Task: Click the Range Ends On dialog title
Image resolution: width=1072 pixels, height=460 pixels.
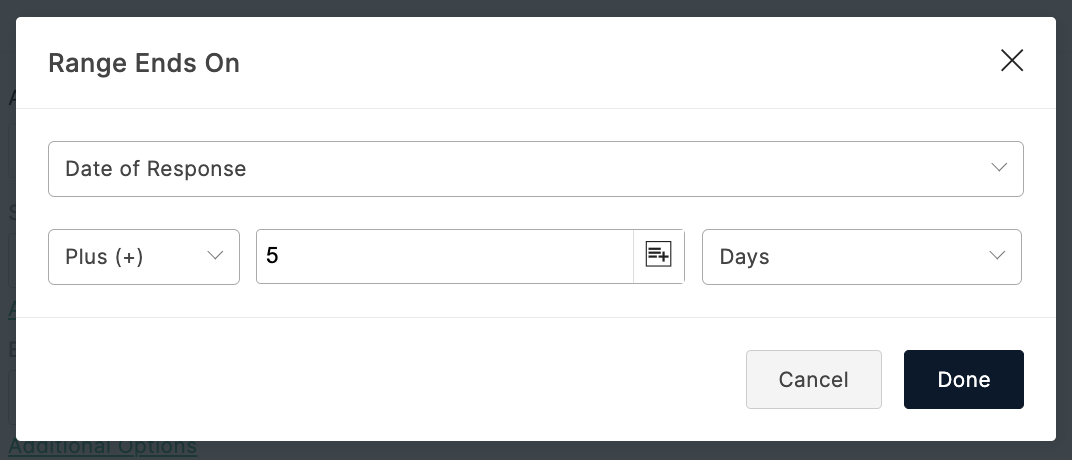Action: click(144, 63)
